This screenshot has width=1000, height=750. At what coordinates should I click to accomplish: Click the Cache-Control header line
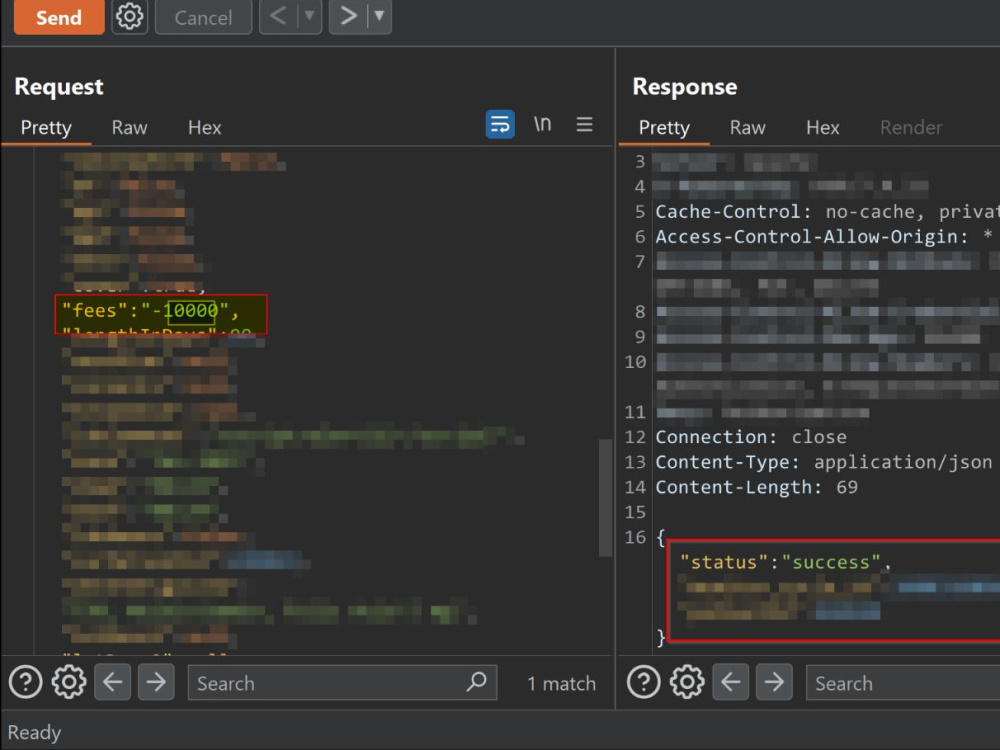tap(827, 212)
